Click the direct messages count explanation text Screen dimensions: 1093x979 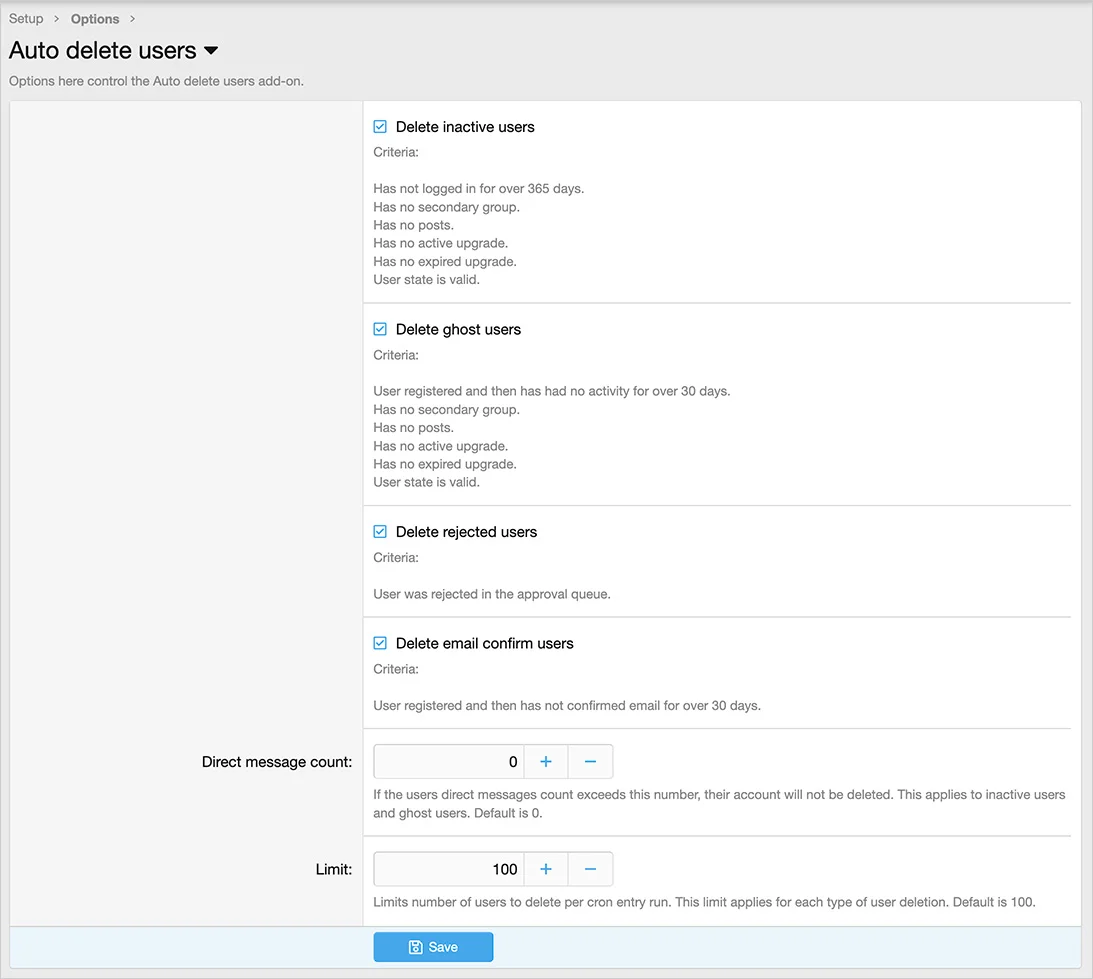coord(719,804)
